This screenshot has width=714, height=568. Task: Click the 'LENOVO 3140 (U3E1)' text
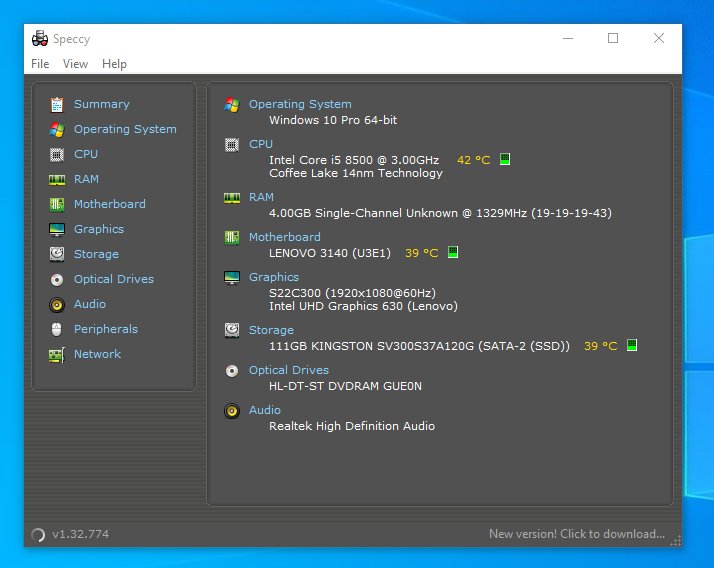330,253
